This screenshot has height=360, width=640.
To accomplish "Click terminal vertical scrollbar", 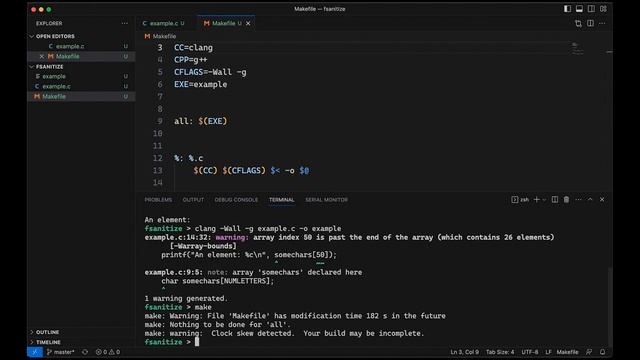I will point(610,306).
